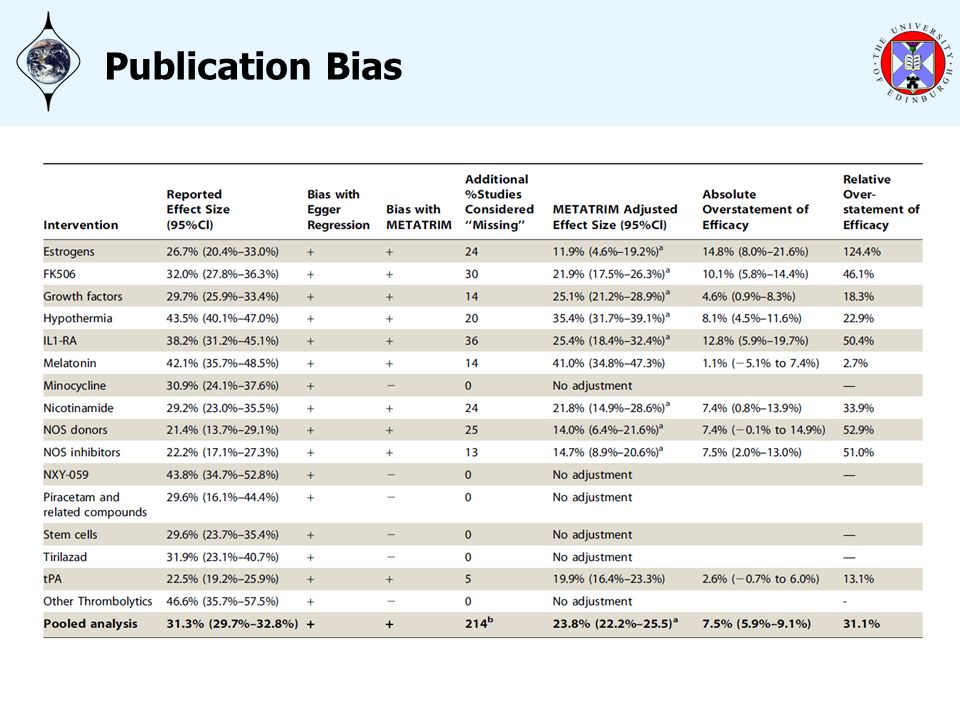The height and width of the screenshot is (720, 960).
Task: Click Estrogens effect size '26.7% (20.4%–33.0%)'
Action: coord(222,252)
